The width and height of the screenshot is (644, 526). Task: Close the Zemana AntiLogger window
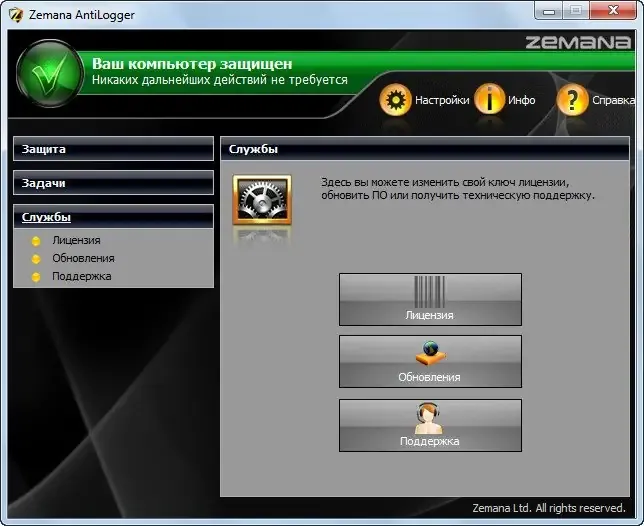coord(613,11)
